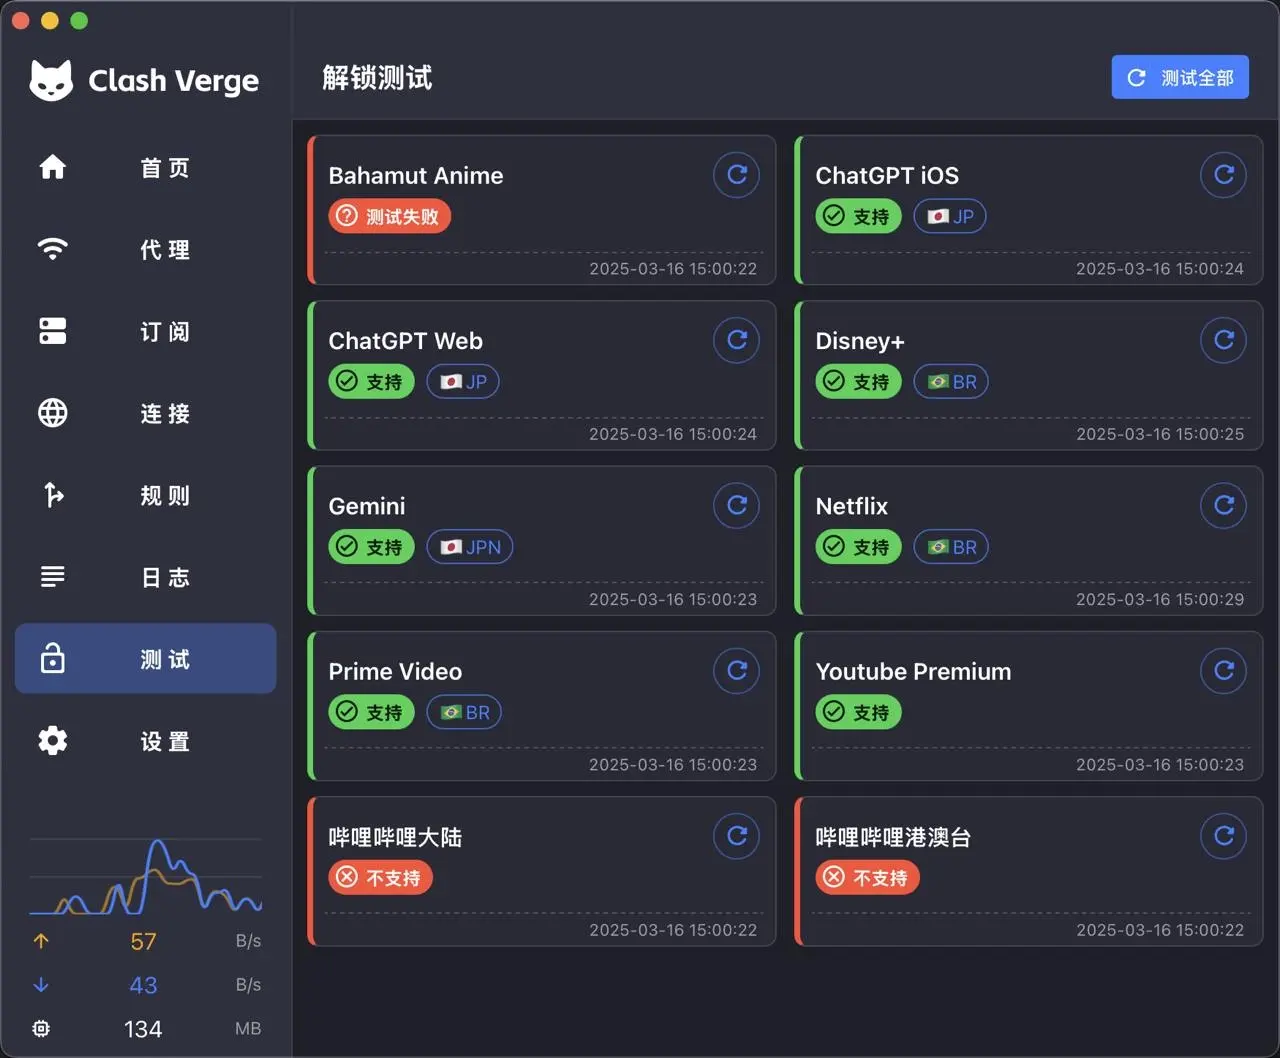The image size is (1280, 1058).
Task: Click the upload speed value 57
Action: coord(143,942)
